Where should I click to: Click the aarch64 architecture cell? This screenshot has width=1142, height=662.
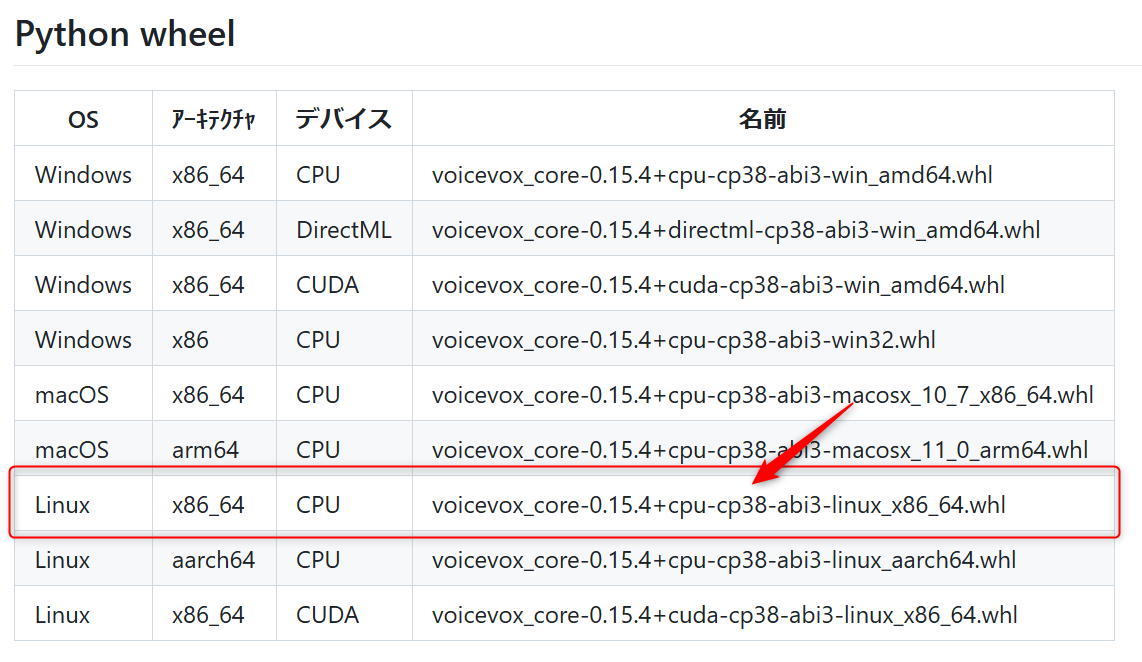[213, 560]
